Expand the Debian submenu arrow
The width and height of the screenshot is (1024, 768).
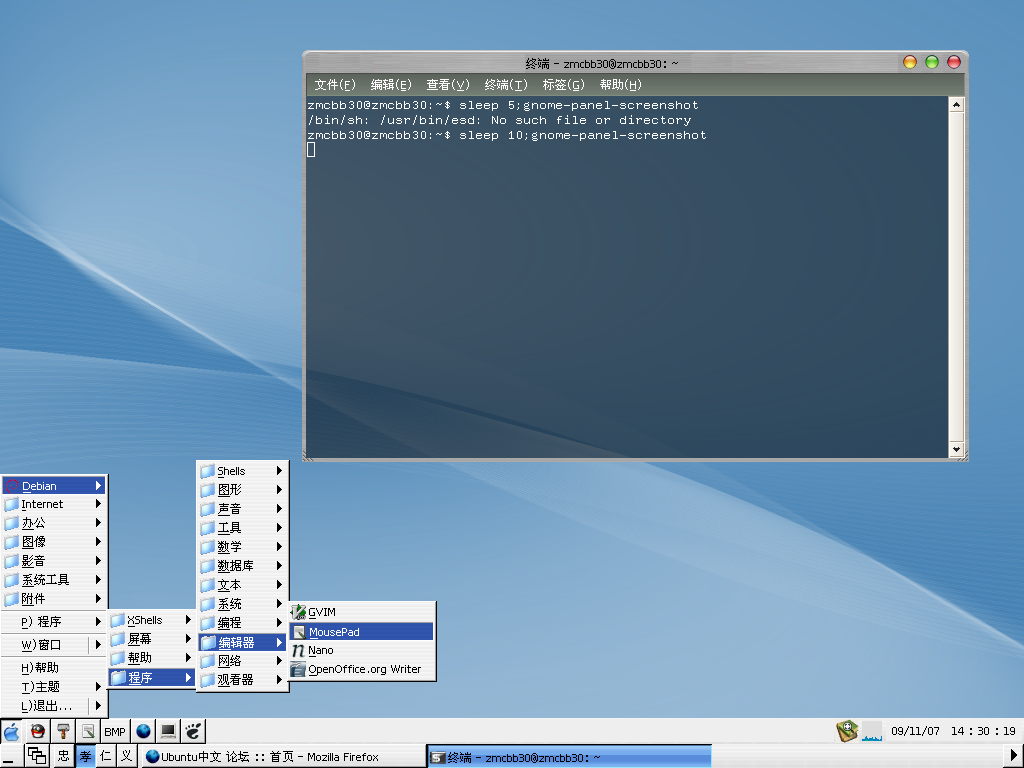98,485
